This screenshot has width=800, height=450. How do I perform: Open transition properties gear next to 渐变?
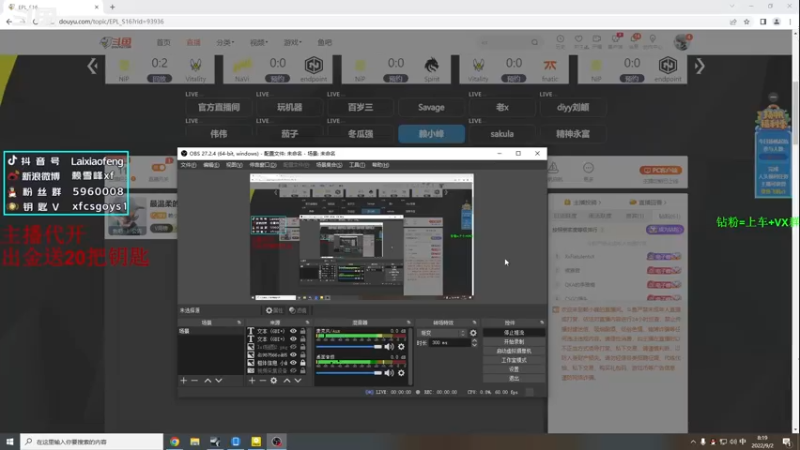pyautogui.click(x=473, y=333)
